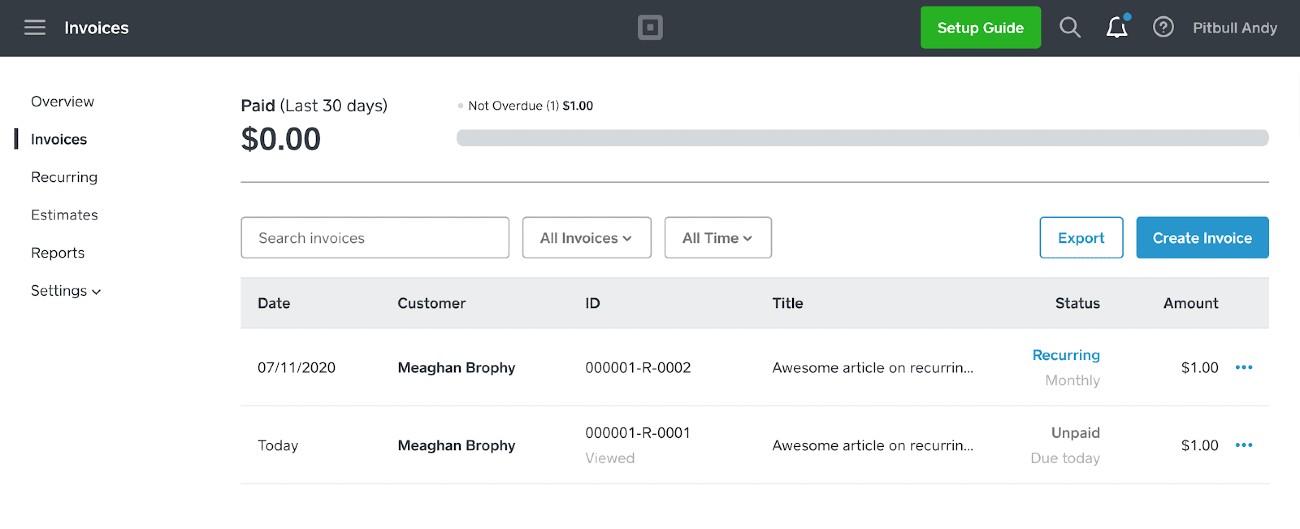
Task: Click the Not Overdue progress bar
Action: point(862,138)
